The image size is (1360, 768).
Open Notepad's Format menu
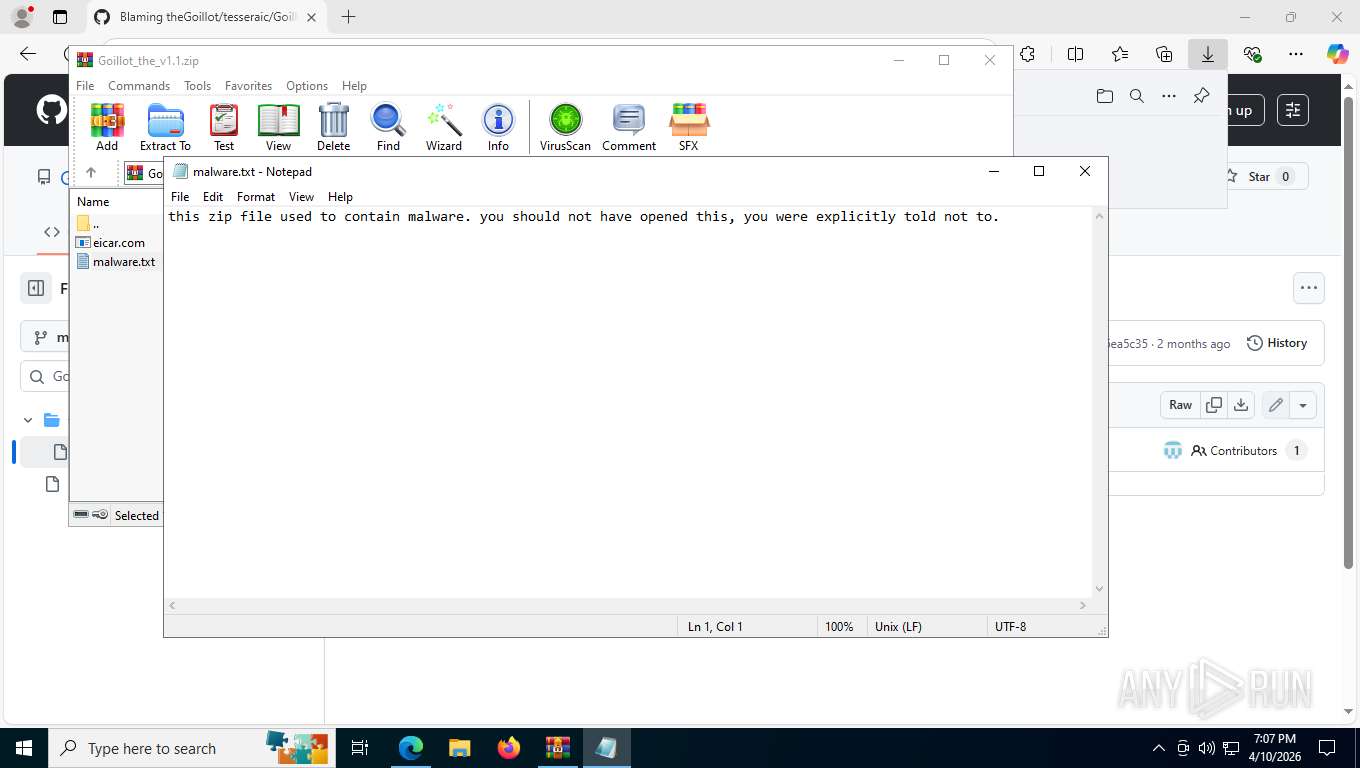[256, 197]
